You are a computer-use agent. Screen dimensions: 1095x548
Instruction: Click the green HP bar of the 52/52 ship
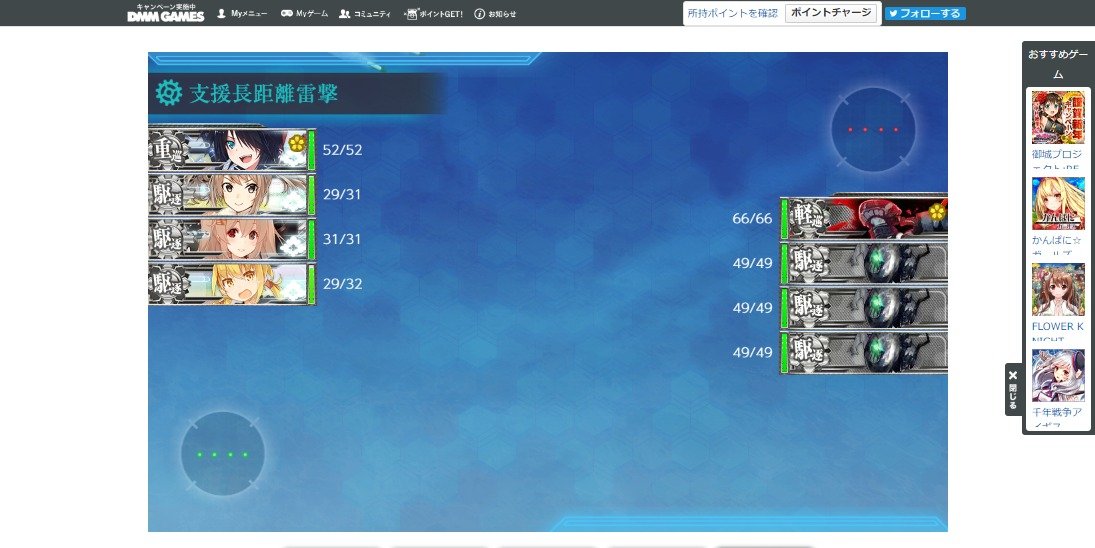311,150
